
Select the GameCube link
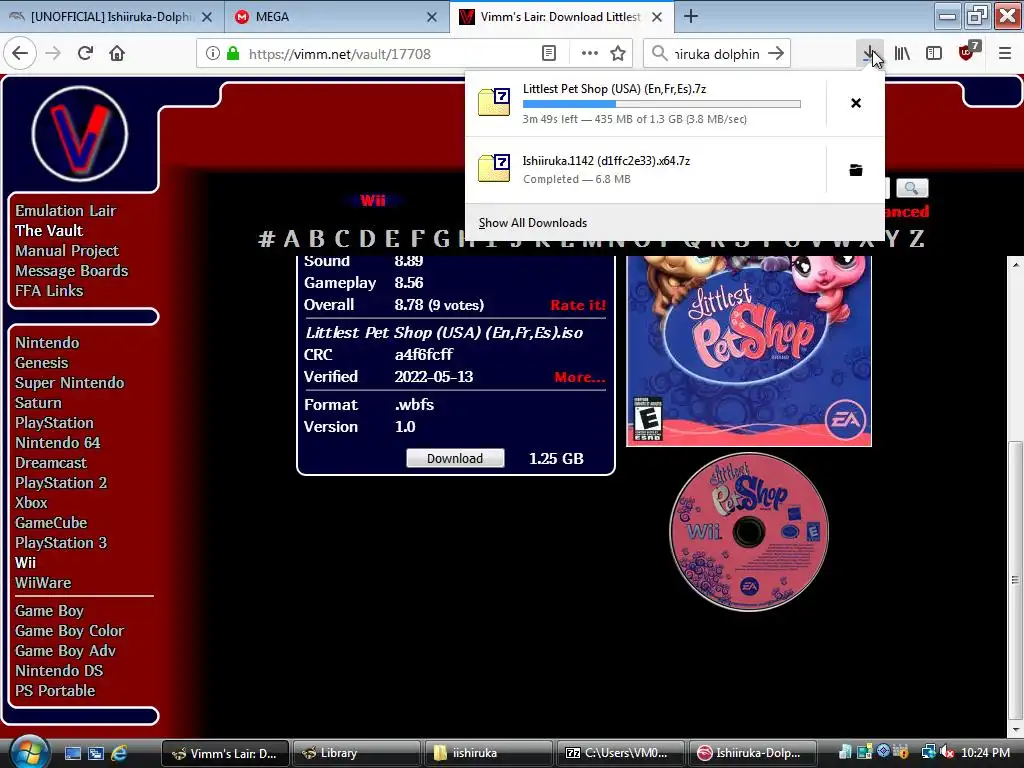51,522
